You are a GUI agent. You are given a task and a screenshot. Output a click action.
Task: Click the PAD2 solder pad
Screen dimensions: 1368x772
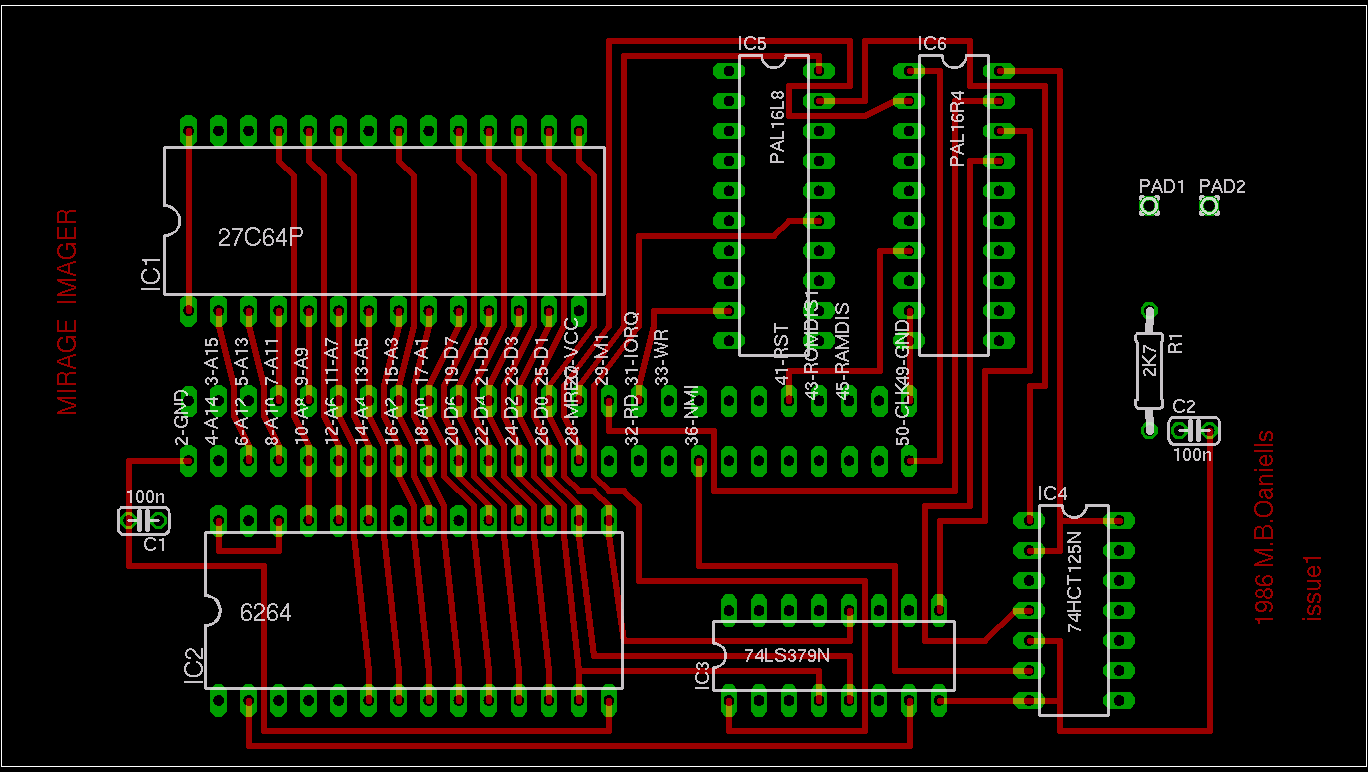(1209, 206)
